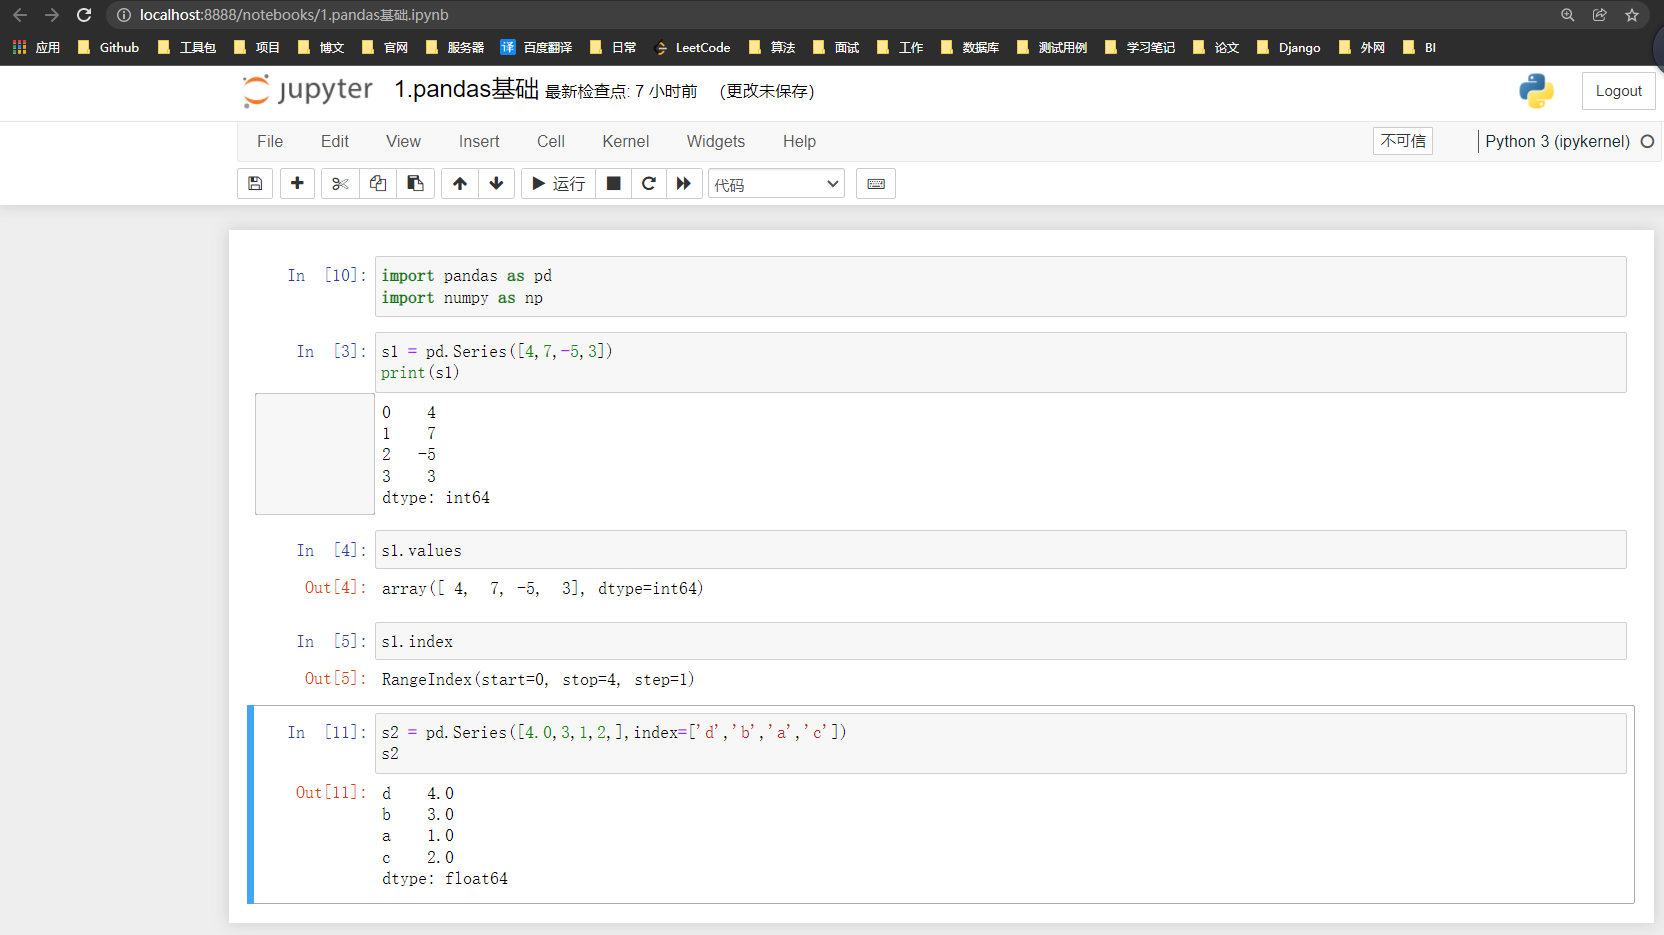The image size is (1664, 935).
Task: Click the s1 = pd.Series code cell
Action: tap(1000, 362)
